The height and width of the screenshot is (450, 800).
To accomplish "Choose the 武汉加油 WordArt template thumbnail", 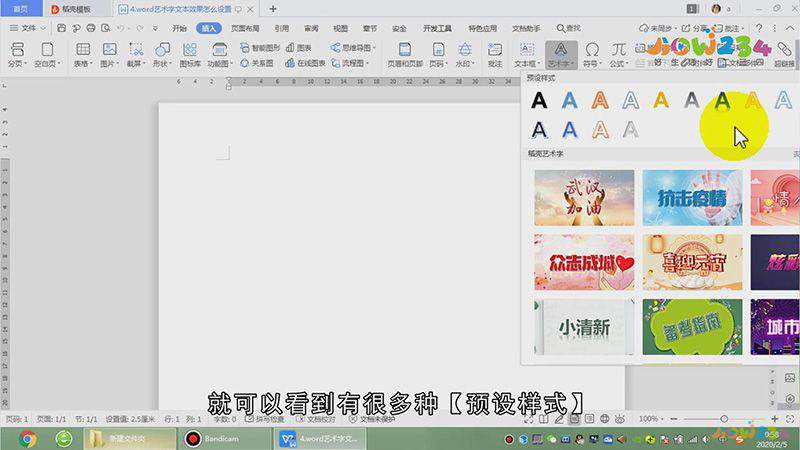I will point(584,198).
